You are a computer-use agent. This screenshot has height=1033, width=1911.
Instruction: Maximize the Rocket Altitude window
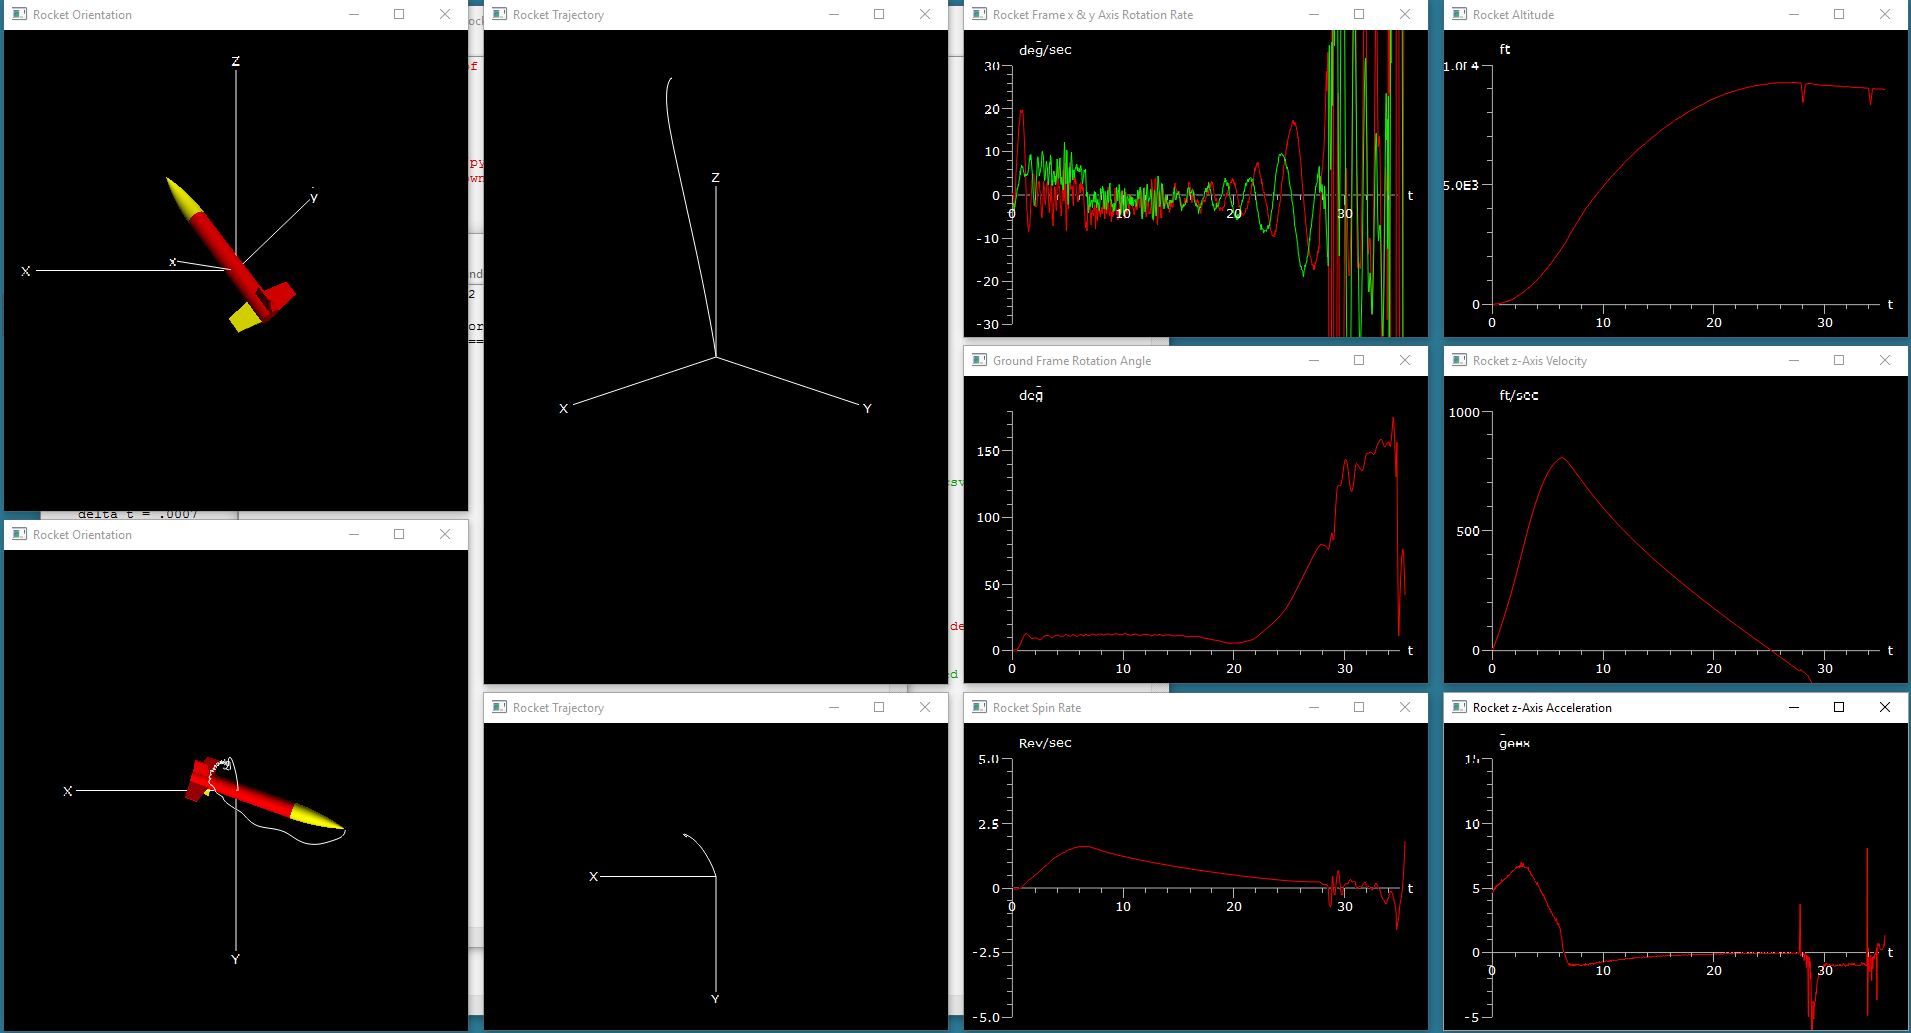(x=1838, y=14)
